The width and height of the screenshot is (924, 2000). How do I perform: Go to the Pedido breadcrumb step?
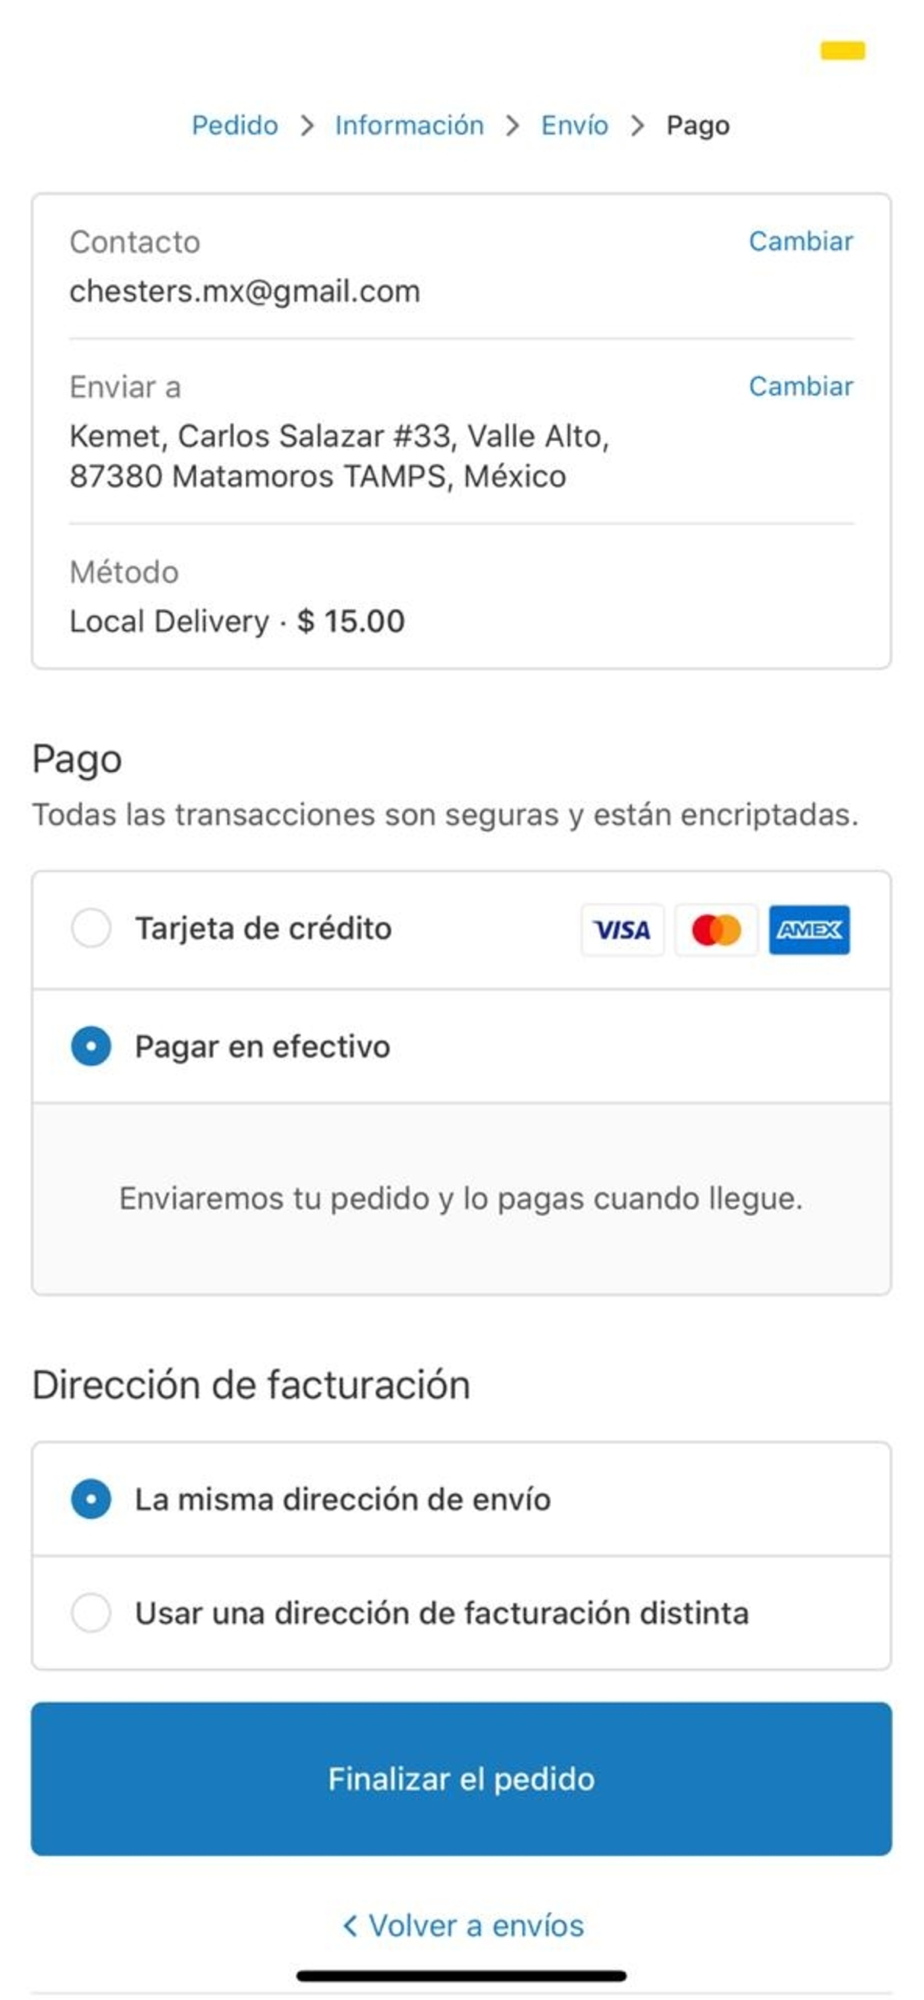point(235,125)
